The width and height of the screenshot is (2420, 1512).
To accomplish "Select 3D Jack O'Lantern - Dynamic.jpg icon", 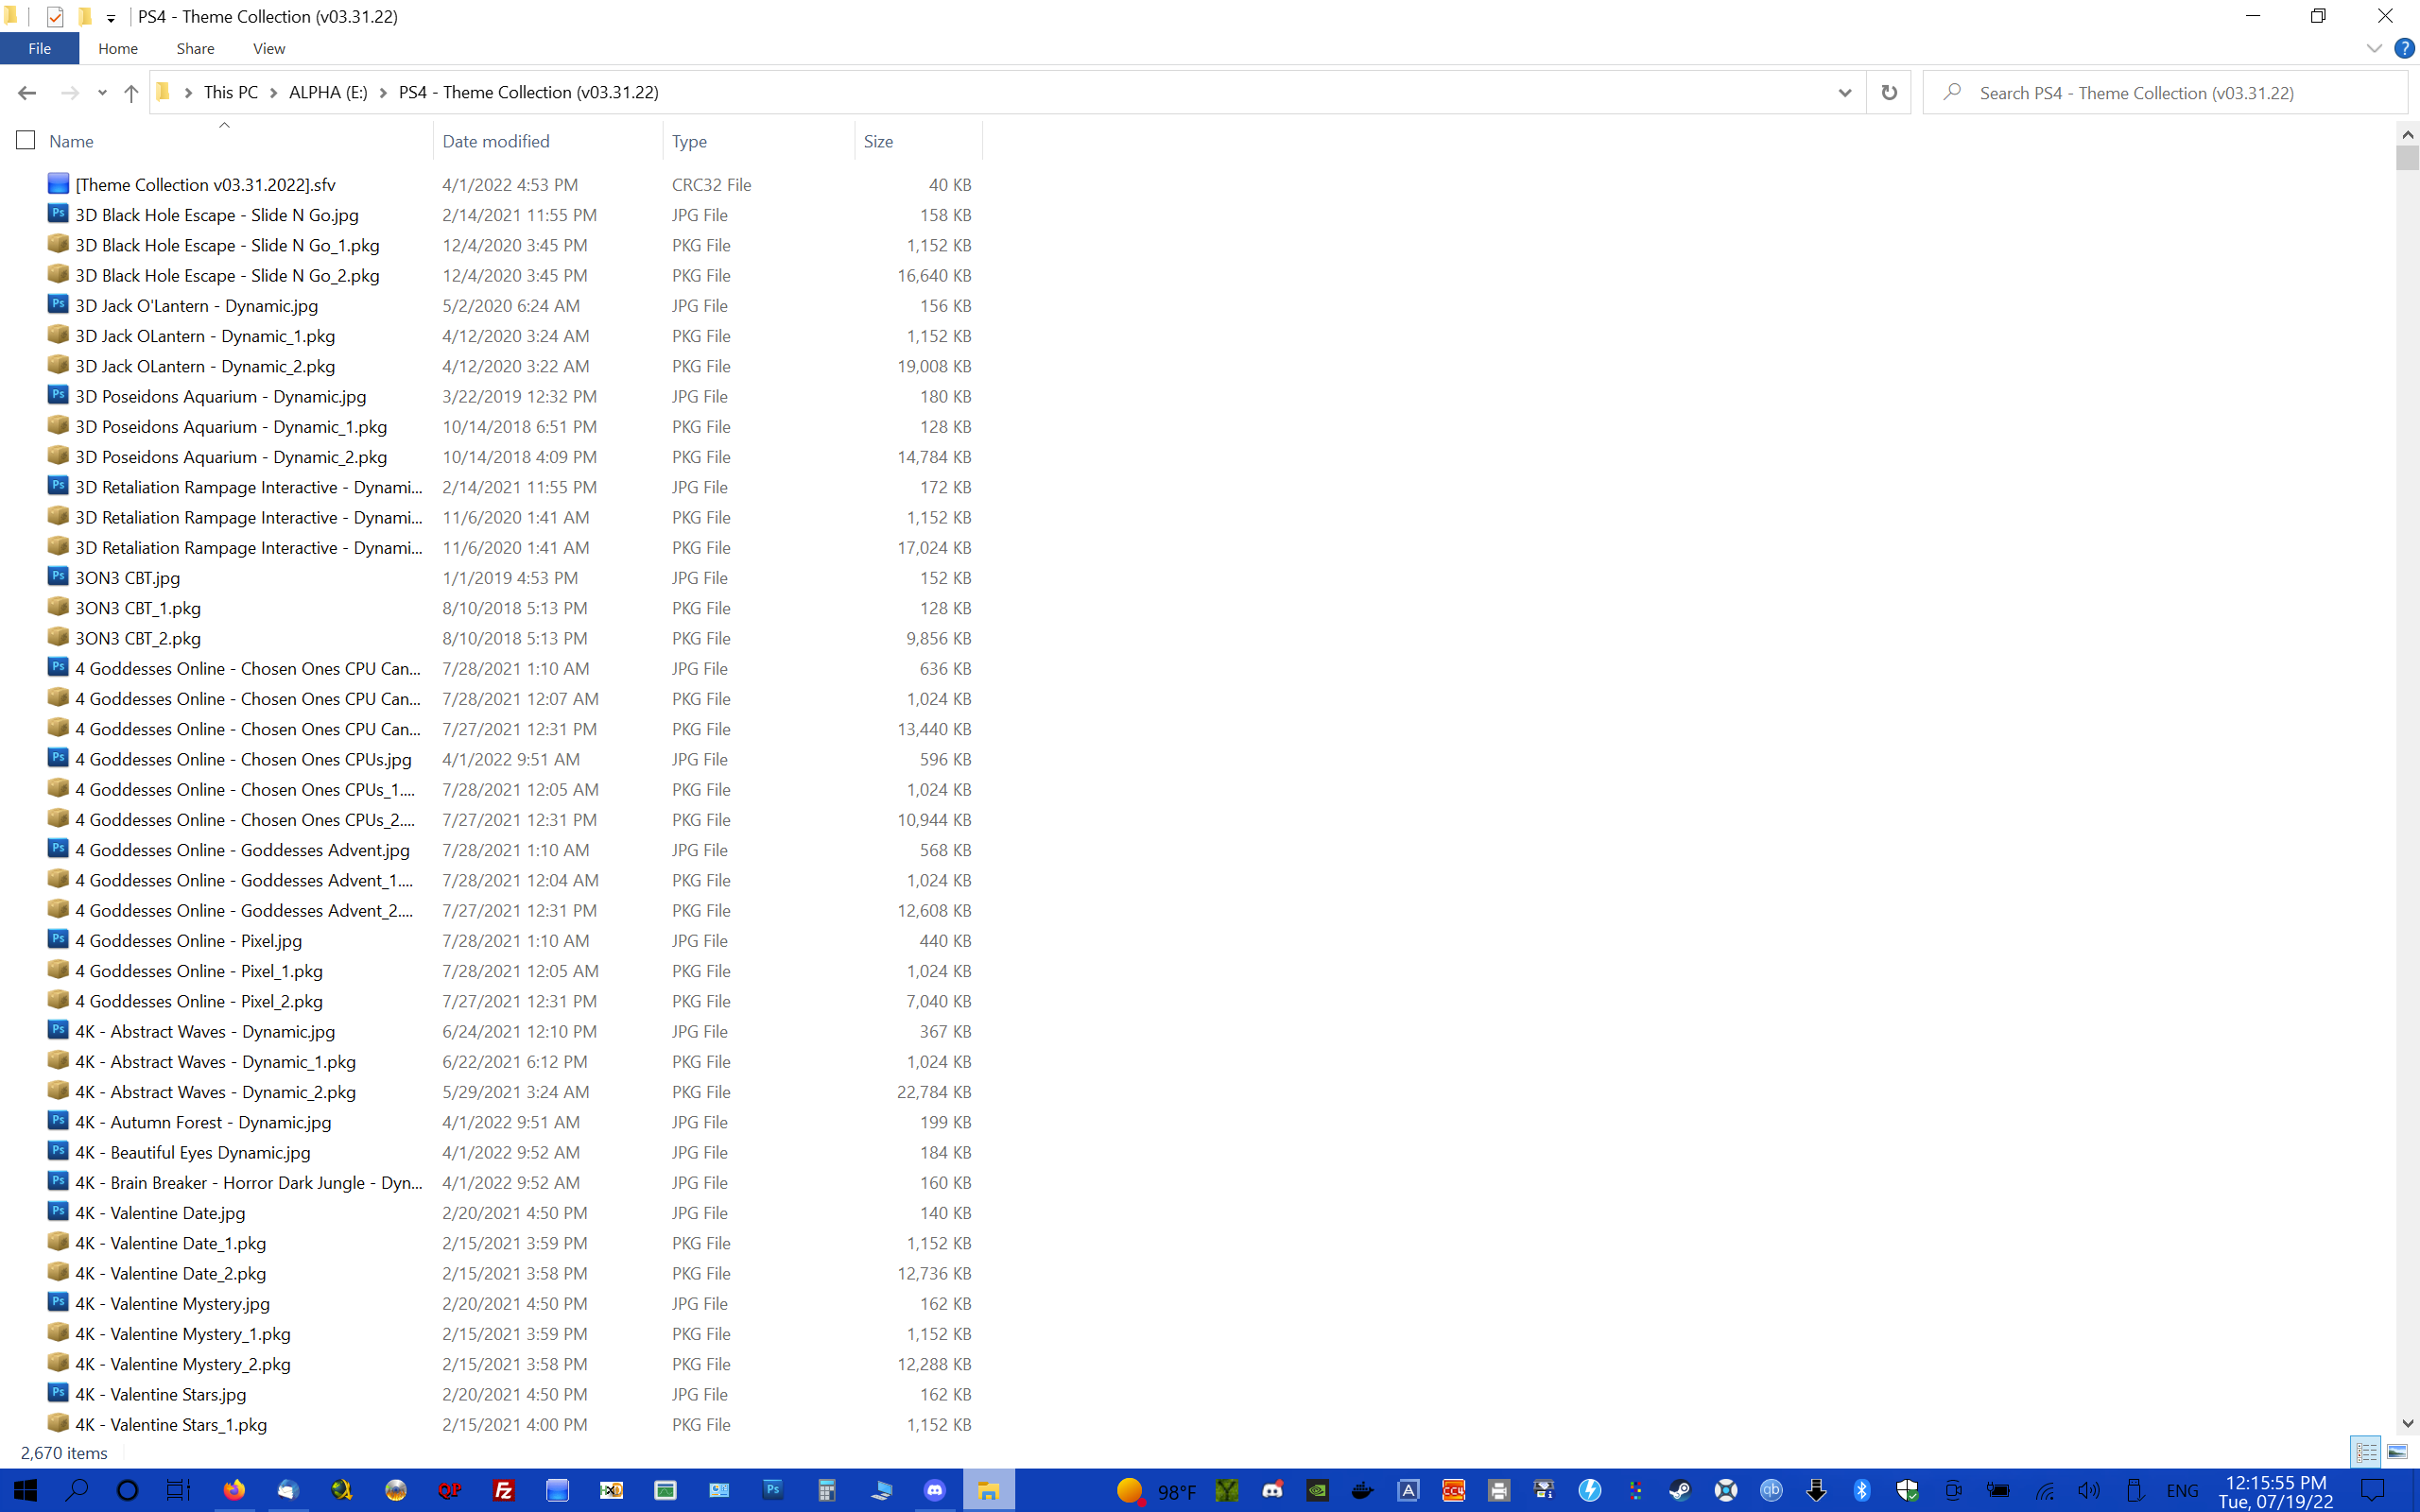I will pos(59,305).
